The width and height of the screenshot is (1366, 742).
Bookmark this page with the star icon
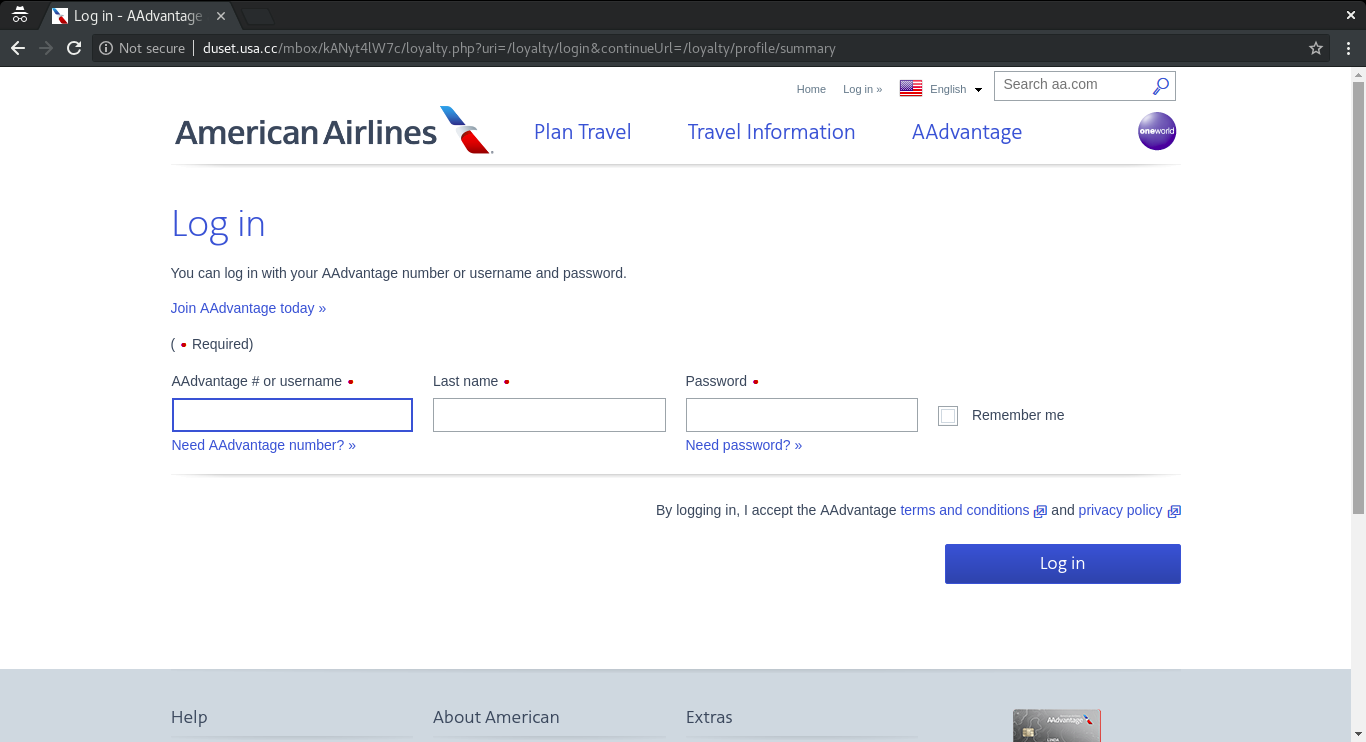(x=1316, y=48)
